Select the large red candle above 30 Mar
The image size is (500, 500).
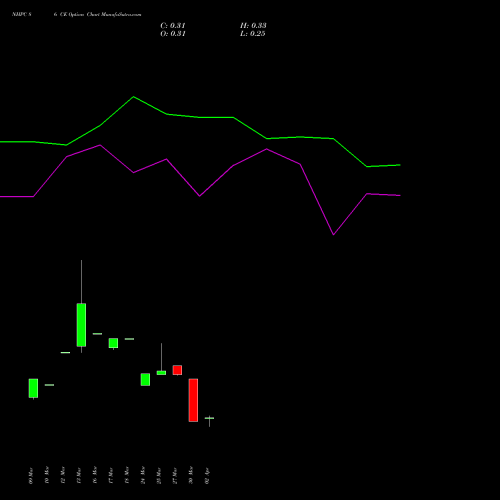pyautogui.click(x=193, y=400)
